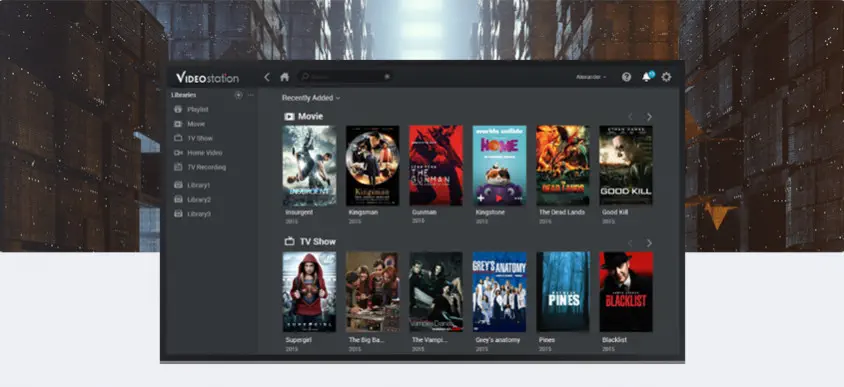Open the Kingsman movie poster
This screenshot has height=387, width=844.
(x=372, y=165)
